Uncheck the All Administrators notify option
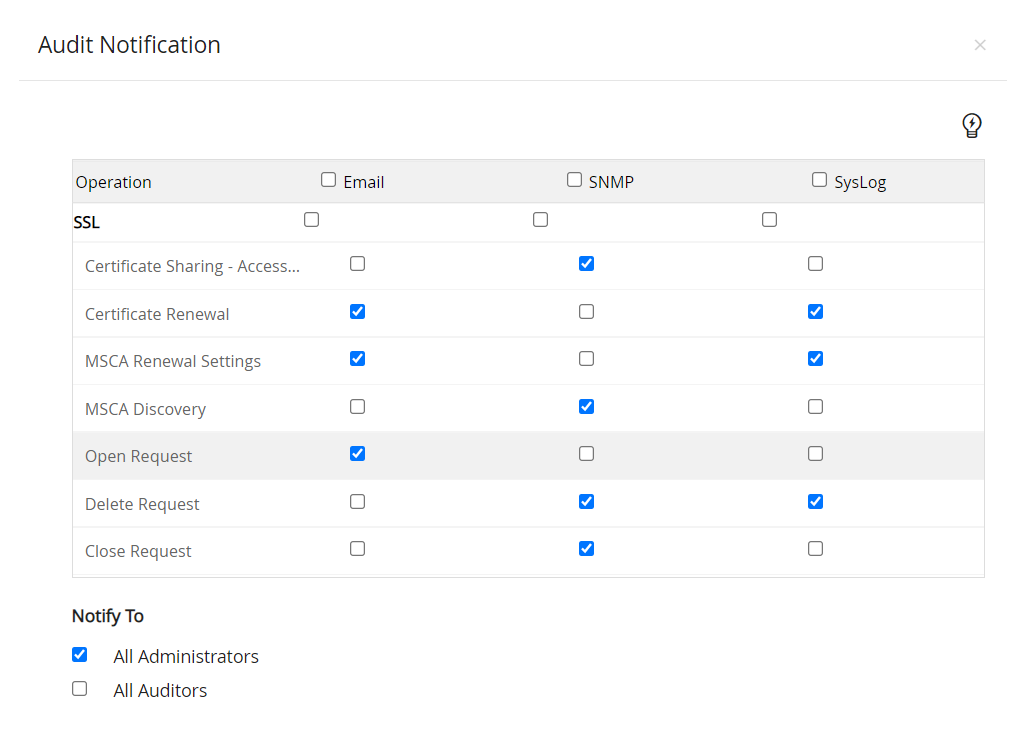Viewport: 1033px width, 730px height. (79, 654)
